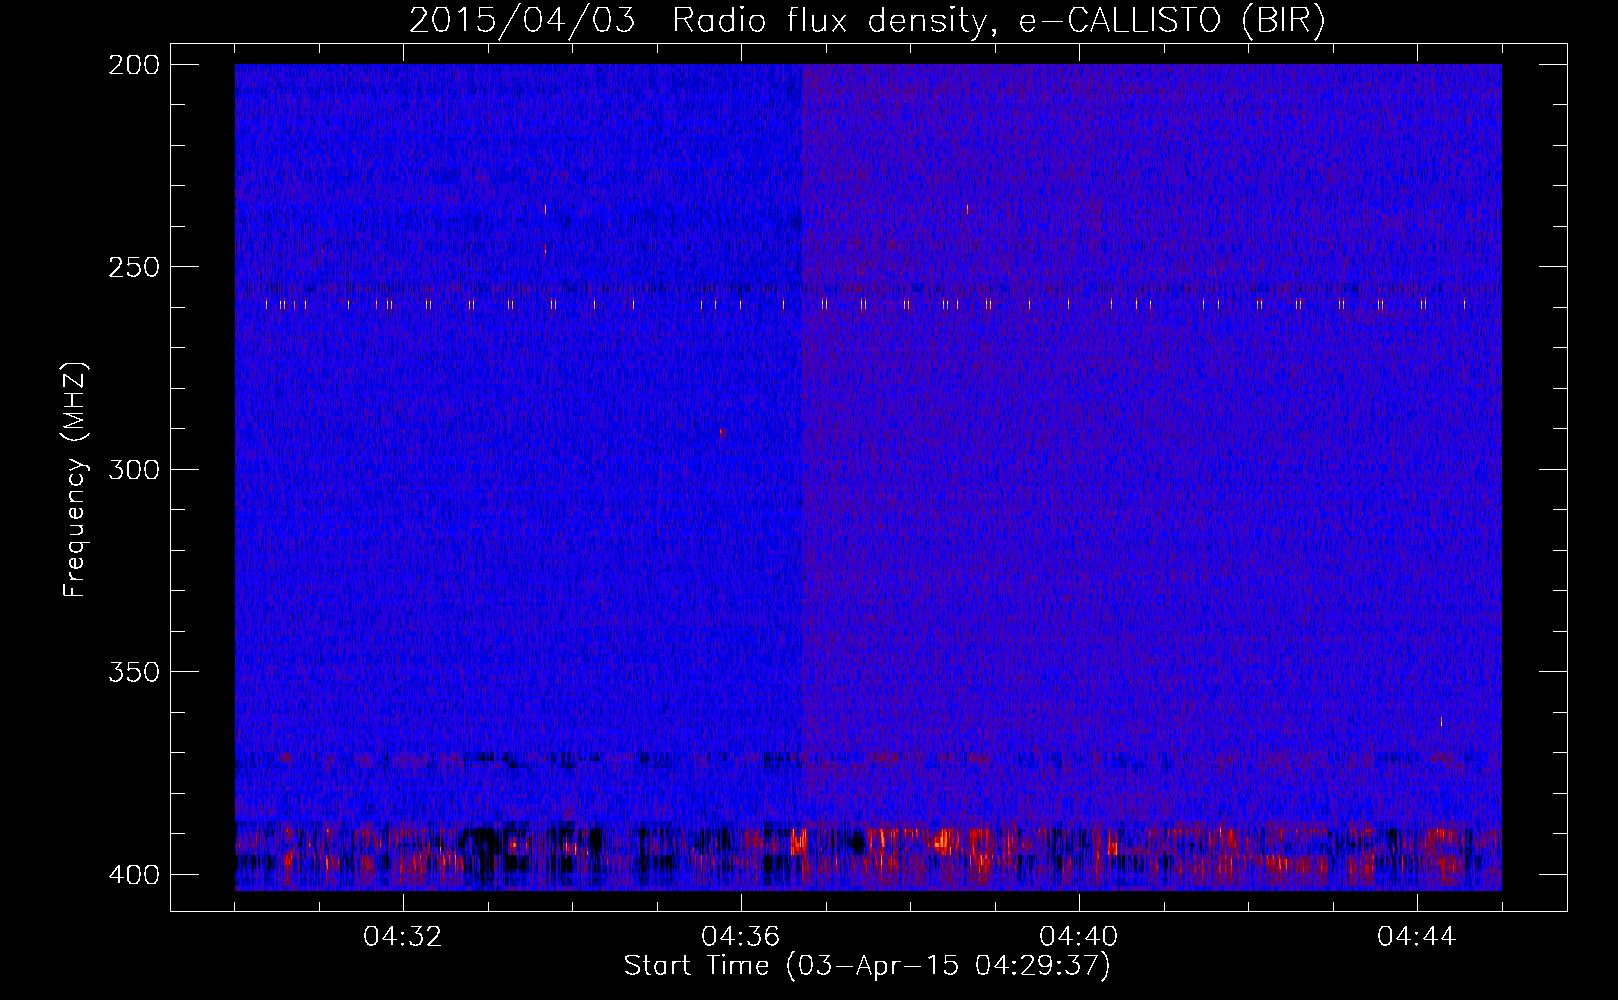The image size is (1618, 1000).
Task: Click the 400 frequency tick label
Action: [133, 875]
